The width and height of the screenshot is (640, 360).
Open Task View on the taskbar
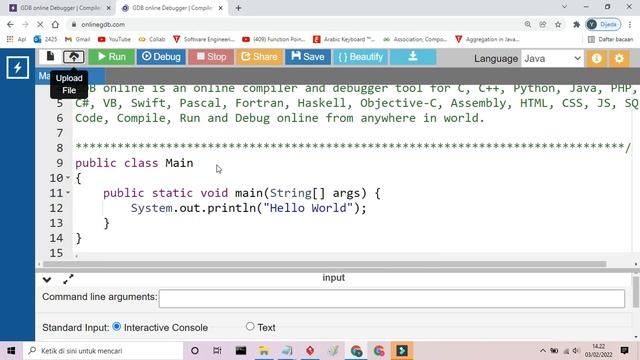(217, 351)
